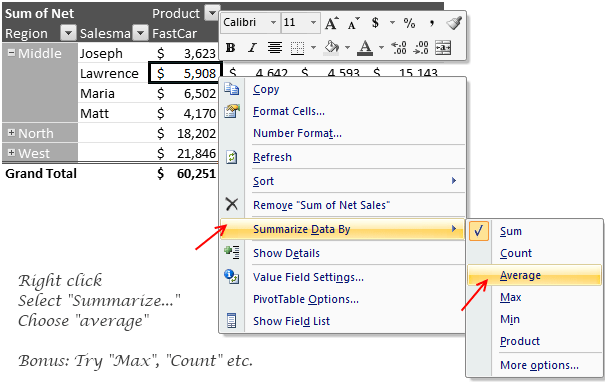Choose Show Field List item

(343, 321)
